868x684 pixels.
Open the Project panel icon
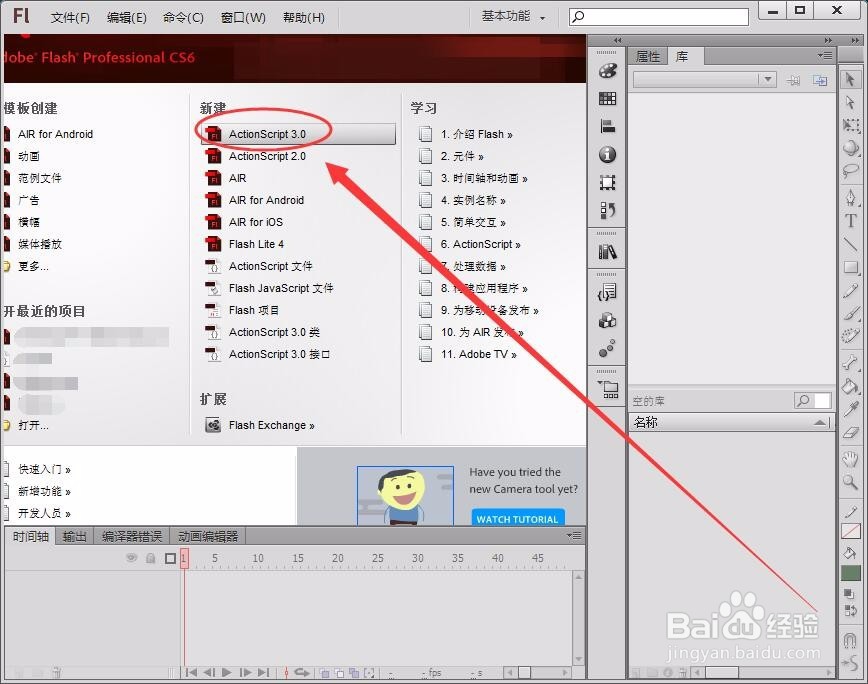point(608,390)
